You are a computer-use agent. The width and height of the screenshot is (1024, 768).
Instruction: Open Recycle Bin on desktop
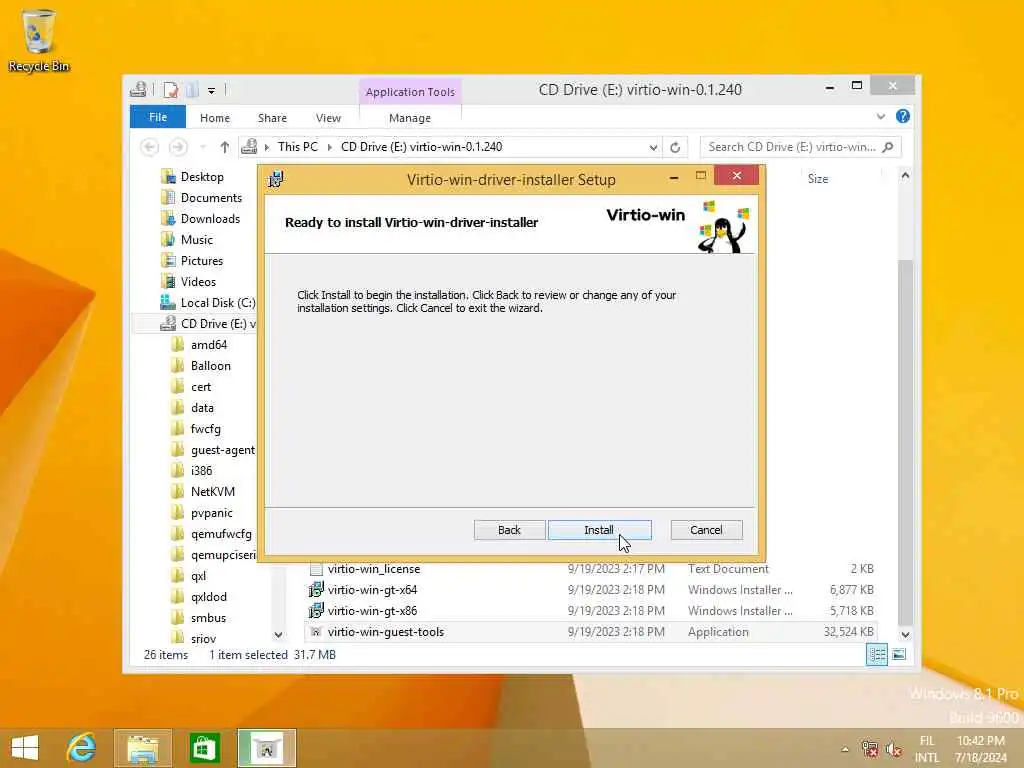(x=39, y=40)
